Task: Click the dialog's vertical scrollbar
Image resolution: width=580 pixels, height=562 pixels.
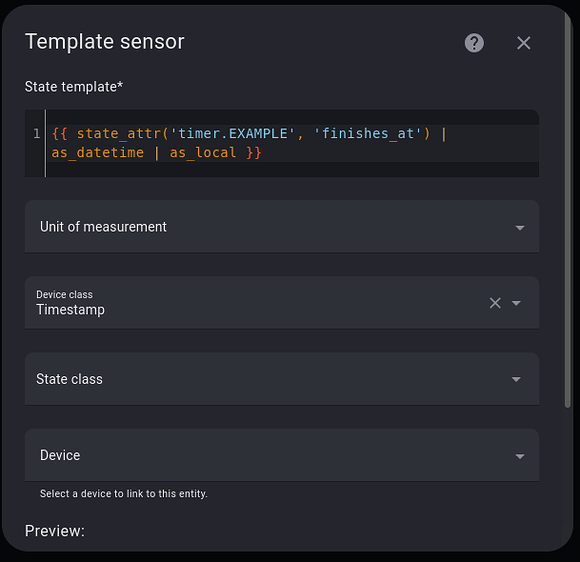Action: [x=568, y=209]
